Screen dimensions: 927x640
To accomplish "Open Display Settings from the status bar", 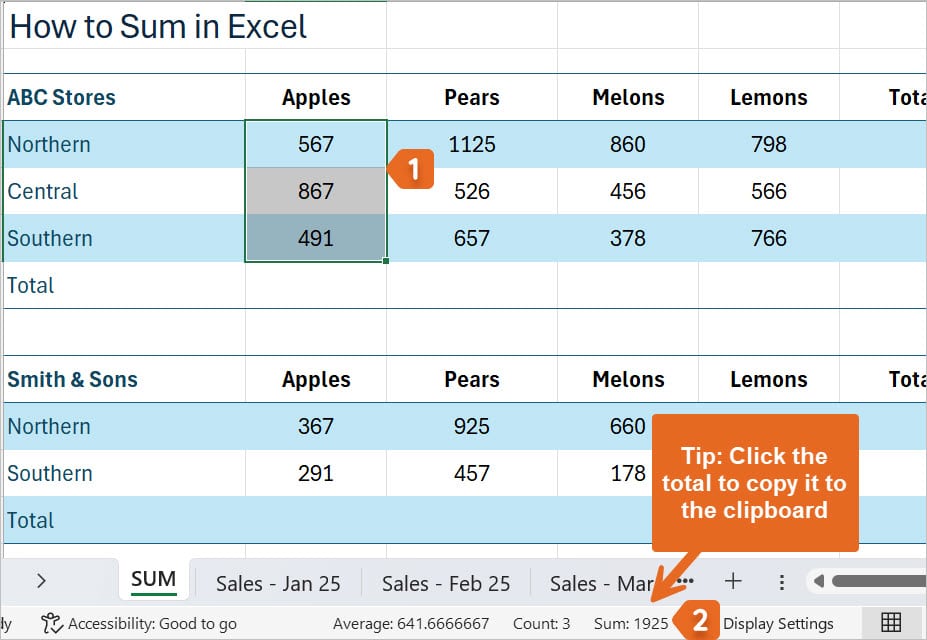I will pyautogui.click(x=778, y=622).
